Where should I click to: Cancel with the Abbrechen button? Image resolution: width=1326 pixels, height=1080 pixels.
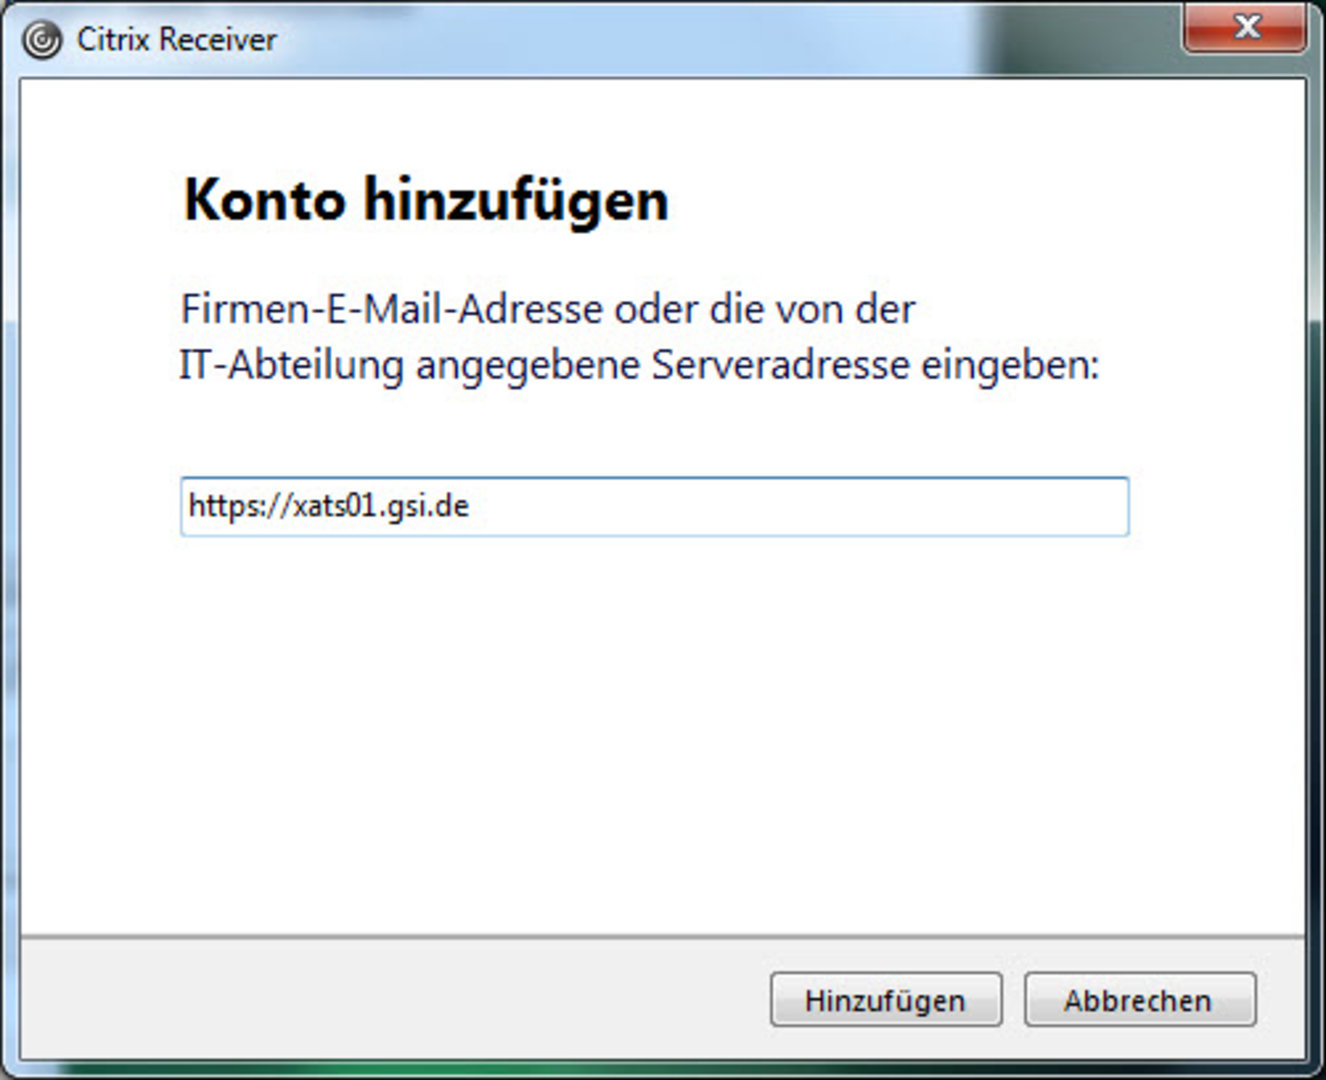tap(1139, 1000)
